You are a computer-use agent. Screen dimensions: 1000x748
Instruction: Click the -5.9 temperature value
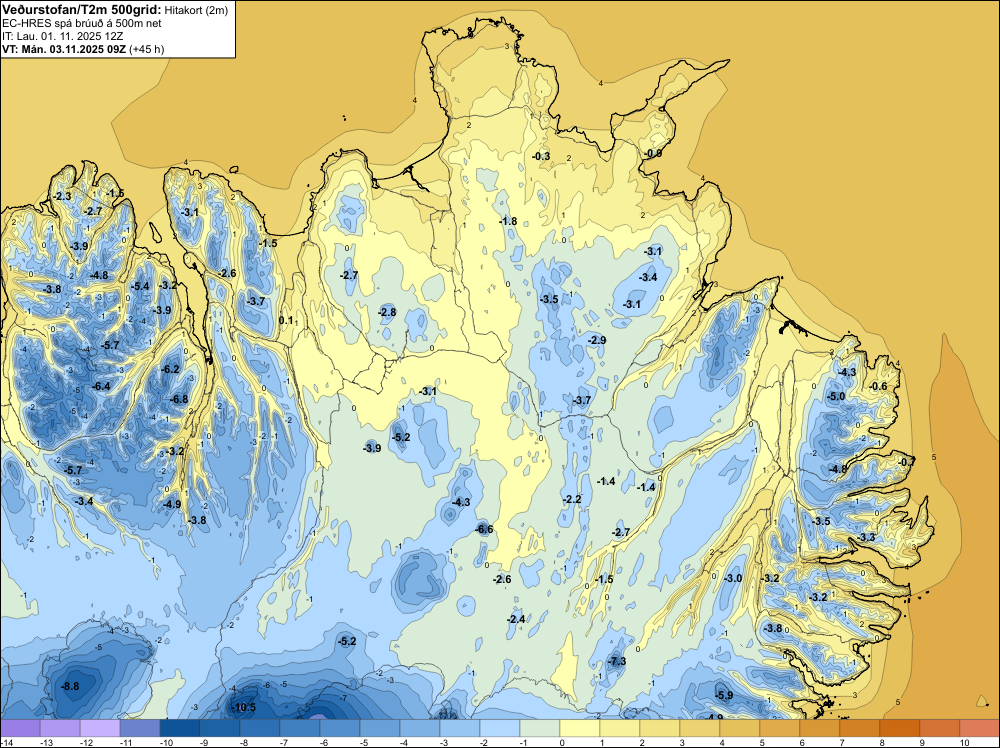(x=724, y=695)
